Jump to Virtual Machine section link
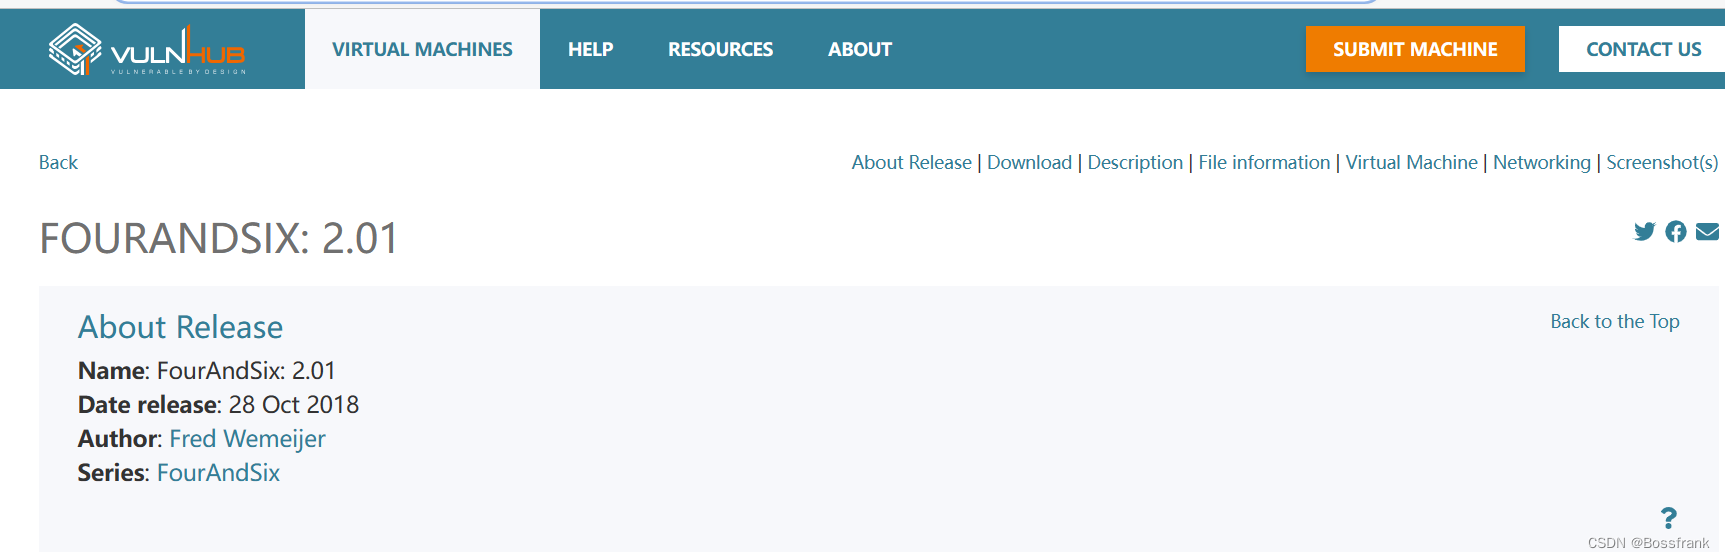This screenshot has width=1725, height=558. coord(1411,162)
